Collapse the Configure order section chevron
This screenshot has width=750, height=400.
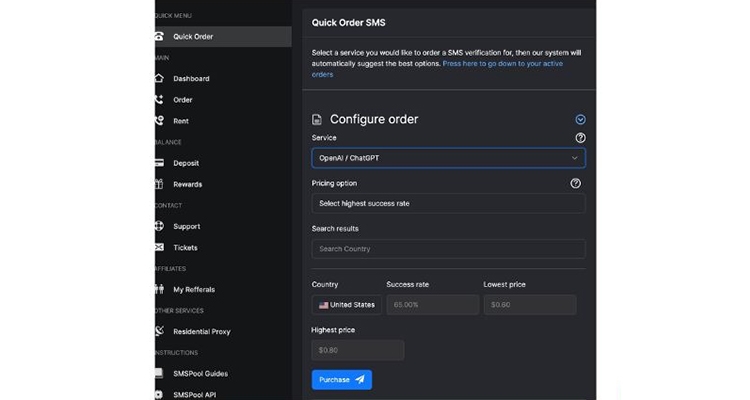[x=580, y=119]
